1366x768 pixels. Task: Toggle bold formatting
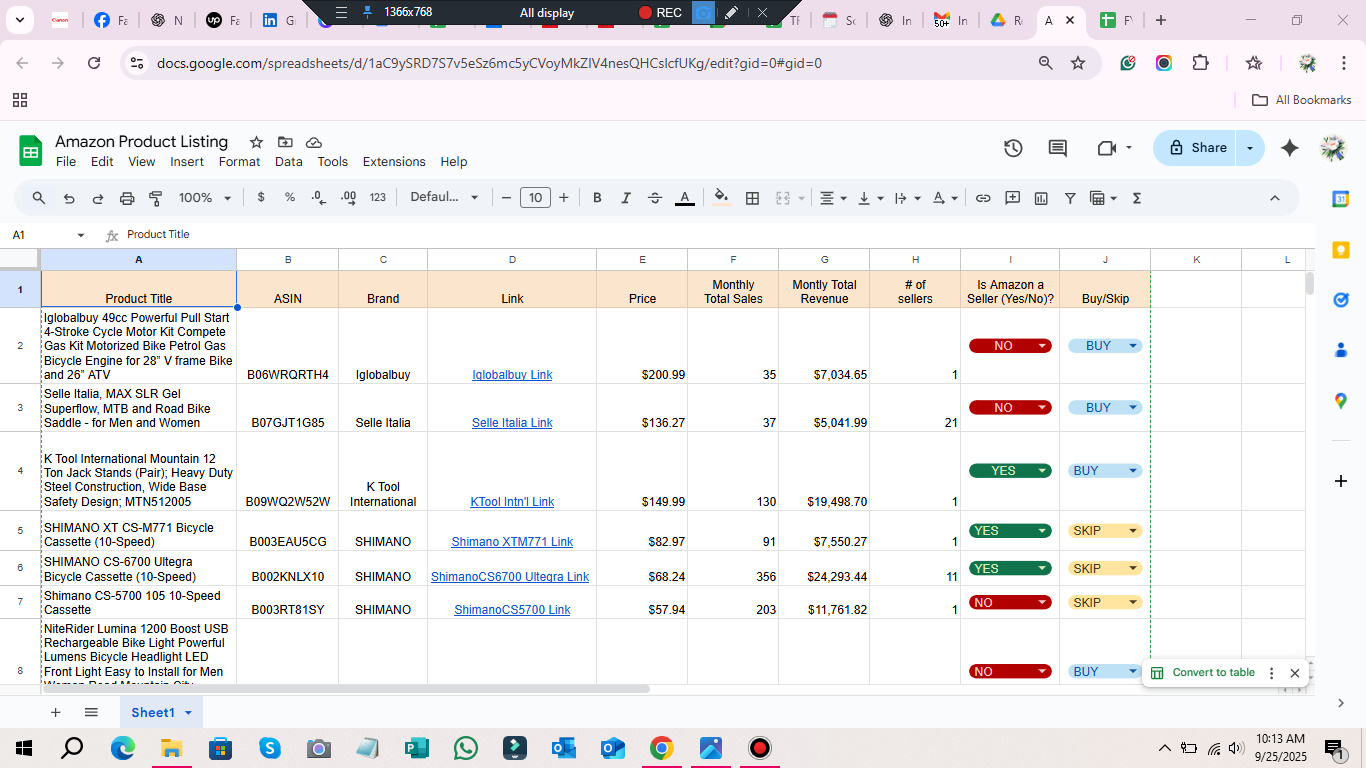tap(597, 198)
